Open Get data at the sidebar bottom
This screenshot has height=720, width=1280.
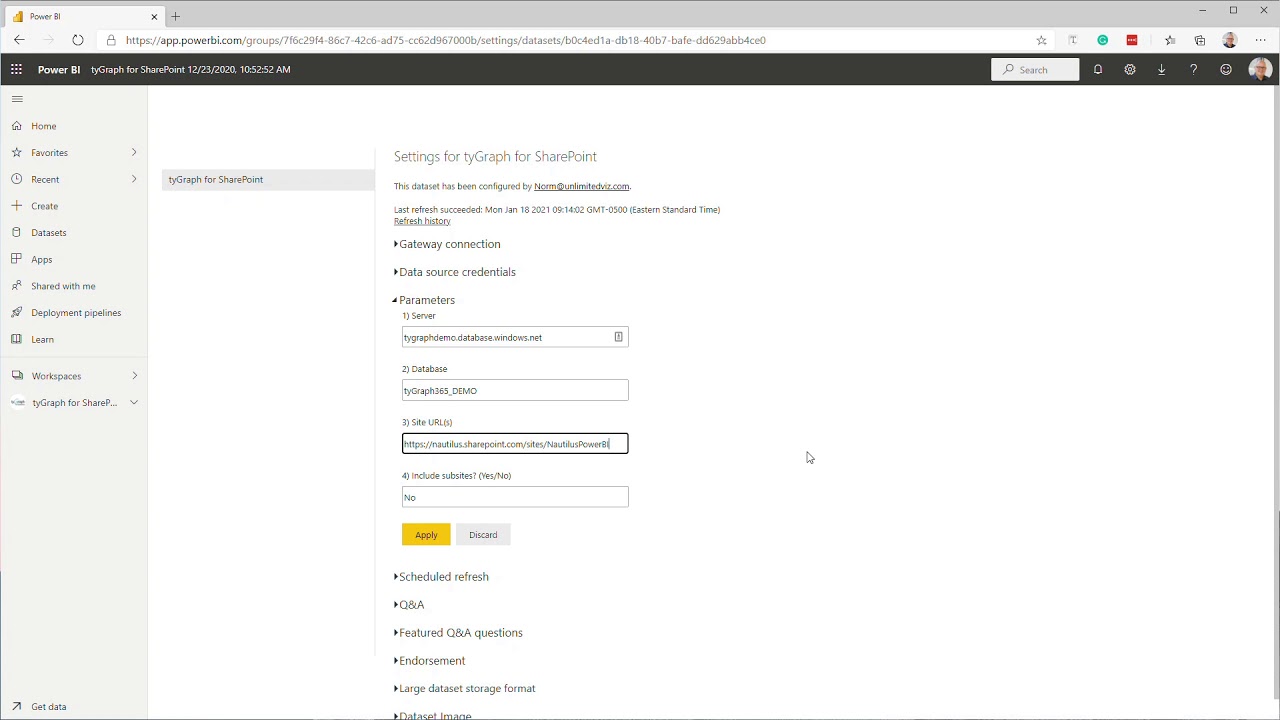click(x=49, y=707)
